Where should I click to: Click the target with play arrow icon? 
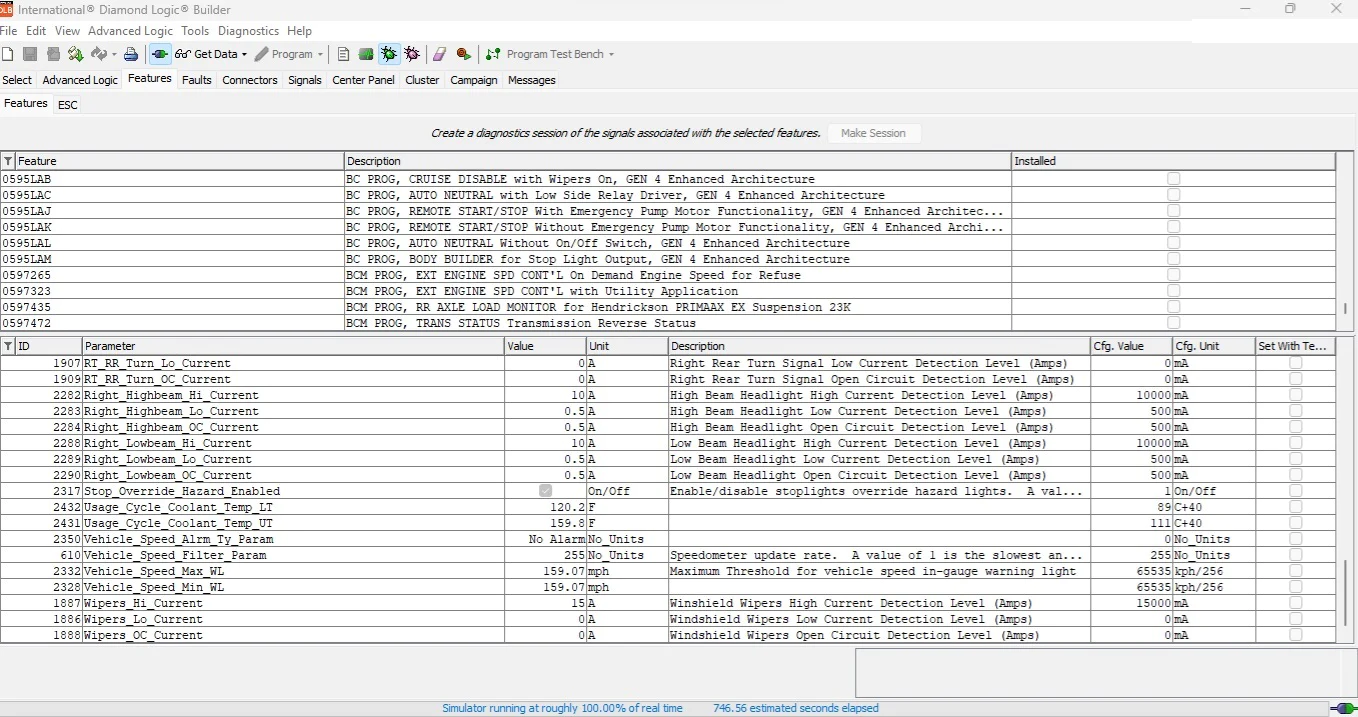(x=464, y=54)
